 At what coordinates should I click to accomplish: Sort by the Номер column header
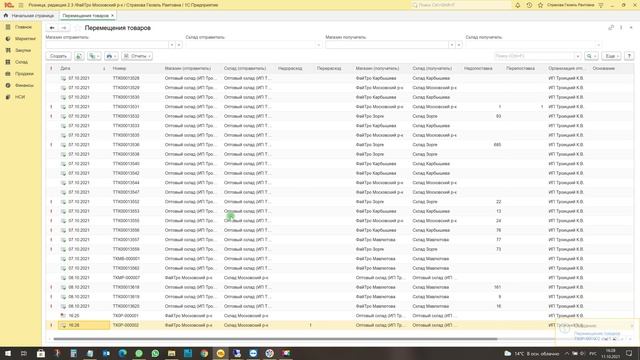point(136,68)
